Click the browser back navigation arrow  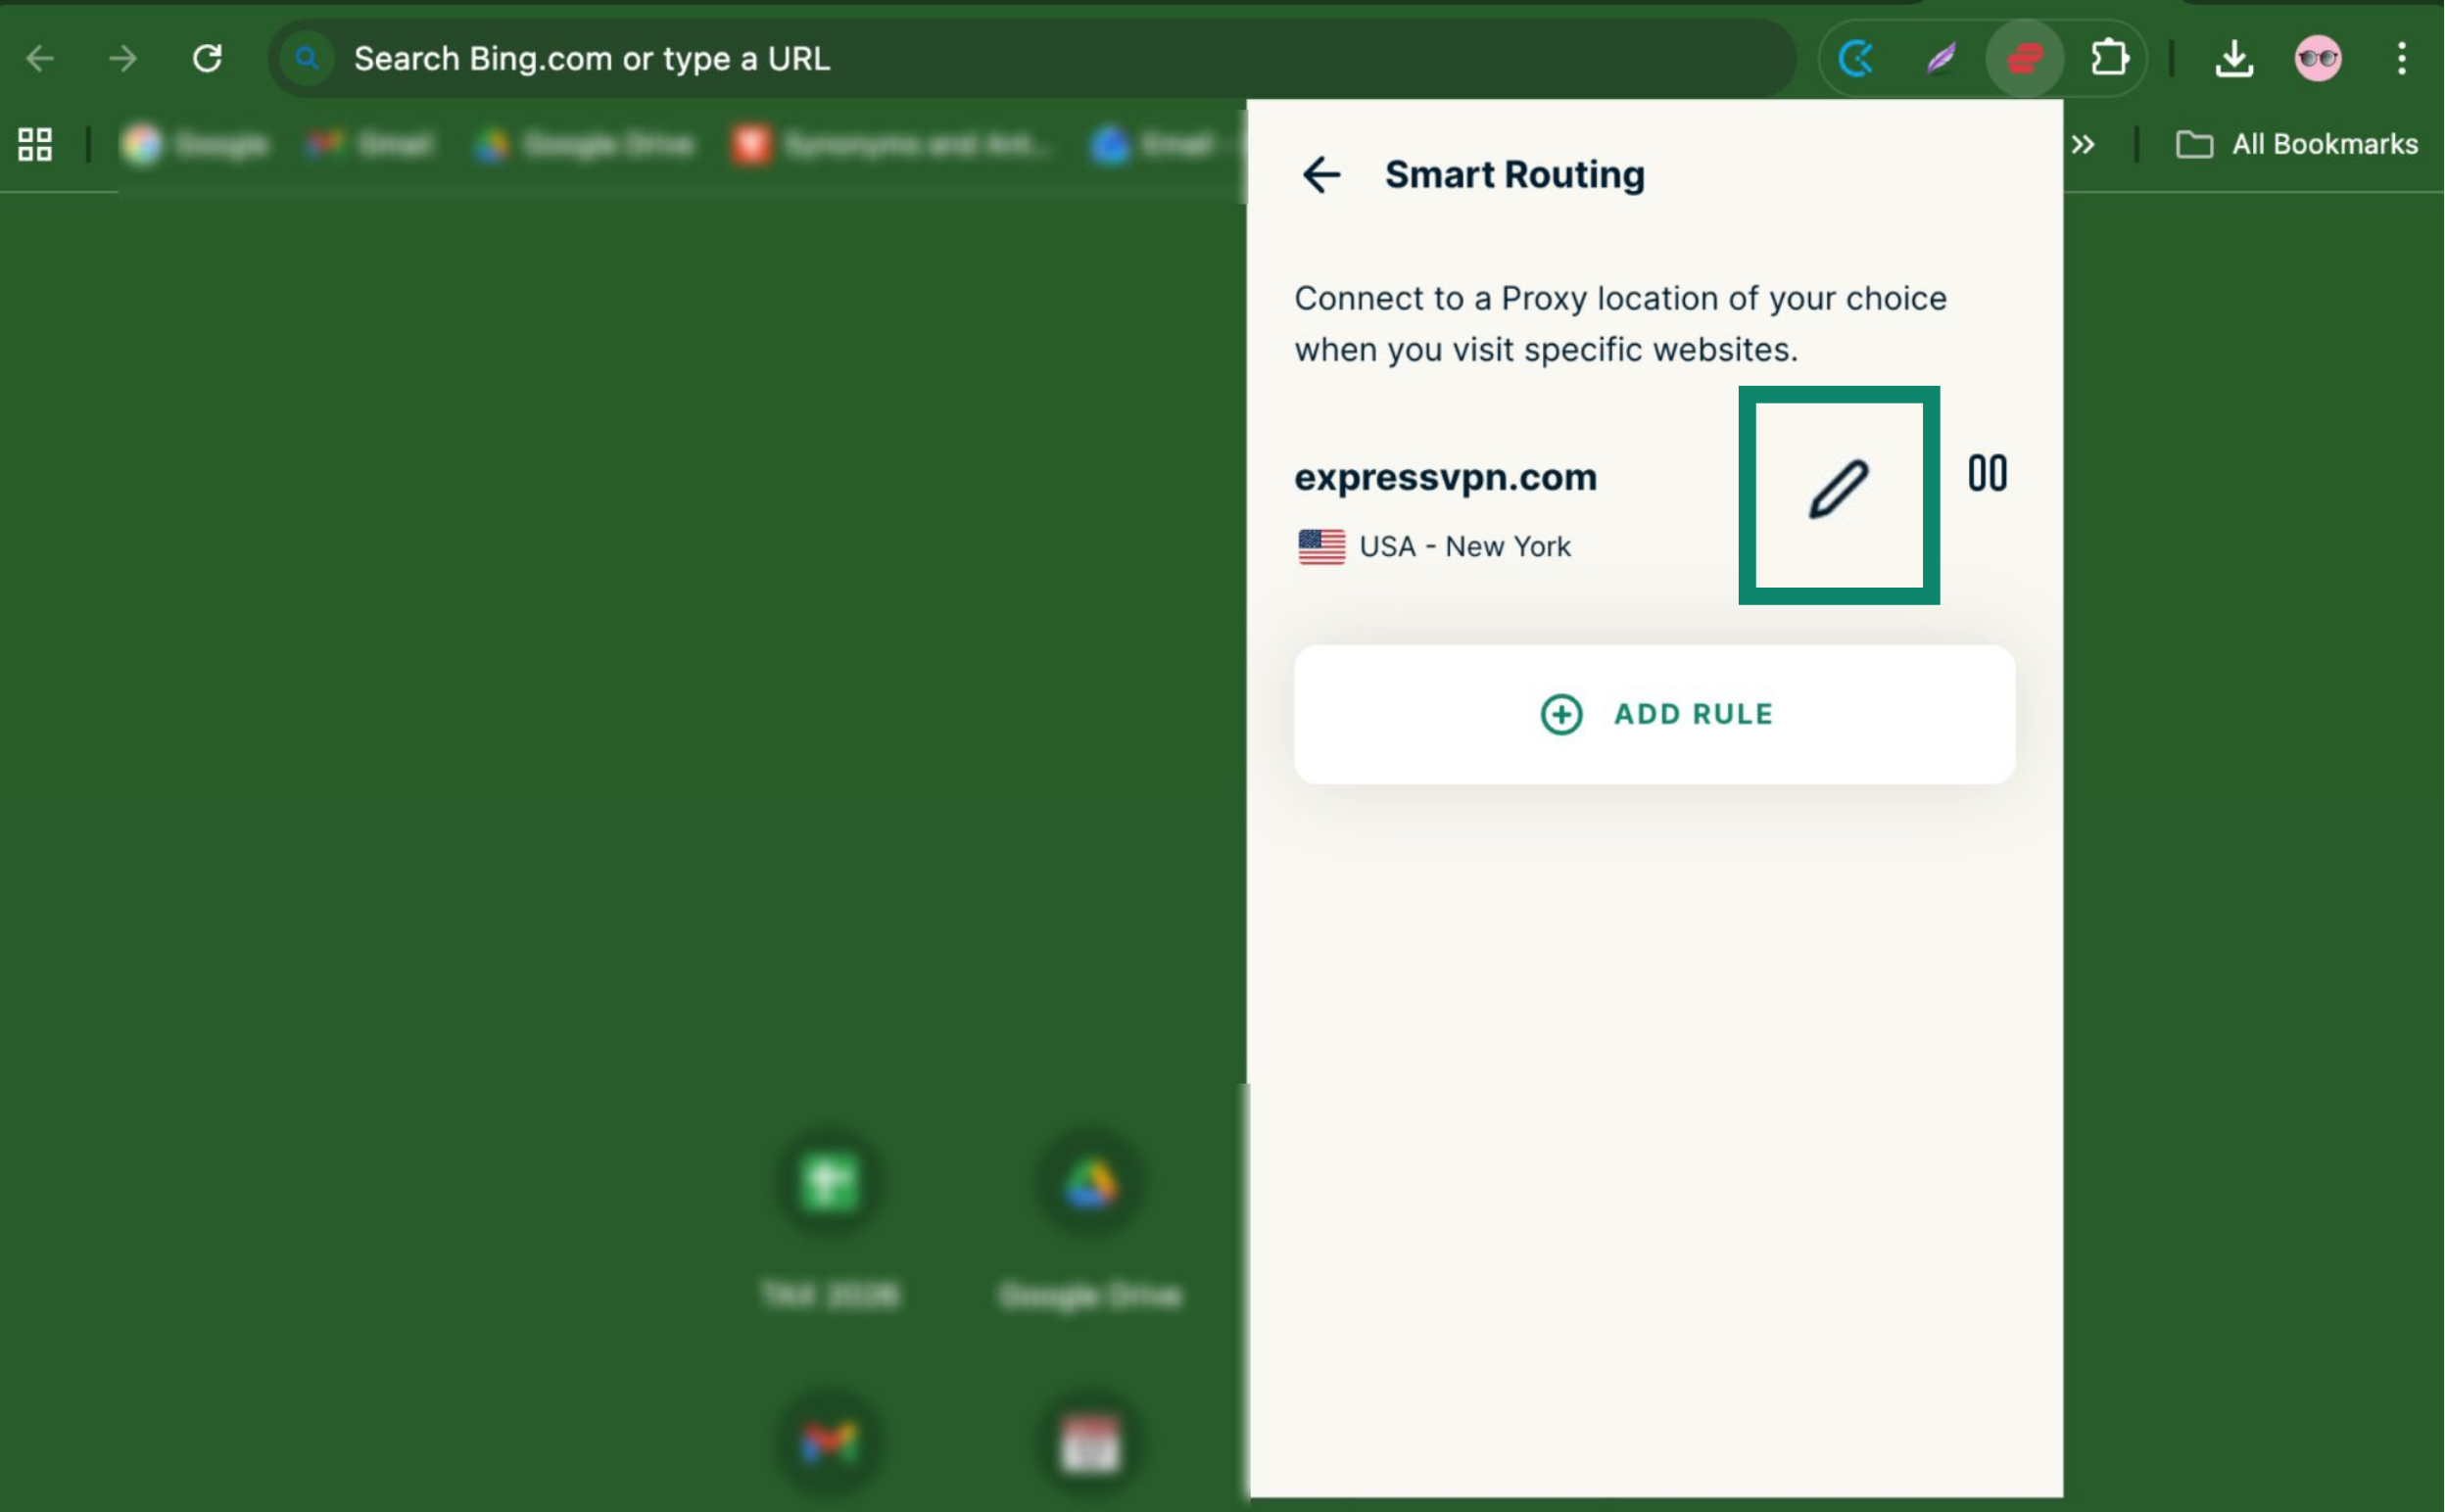(x=40, y=59)
